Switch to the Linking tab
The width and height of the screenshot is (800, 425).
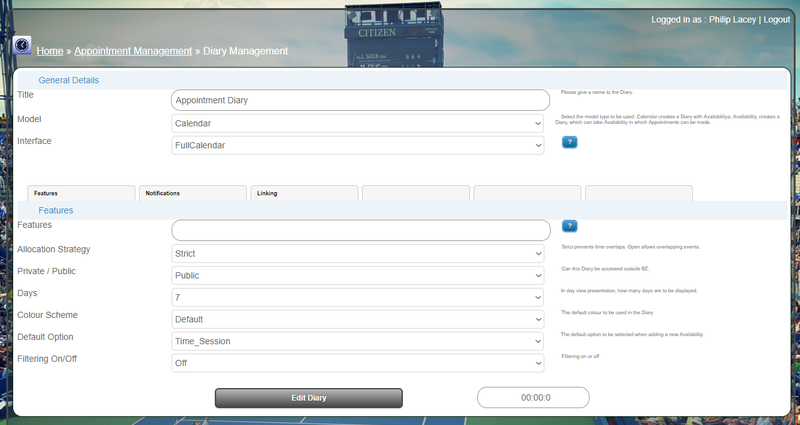tap(304, 193)
